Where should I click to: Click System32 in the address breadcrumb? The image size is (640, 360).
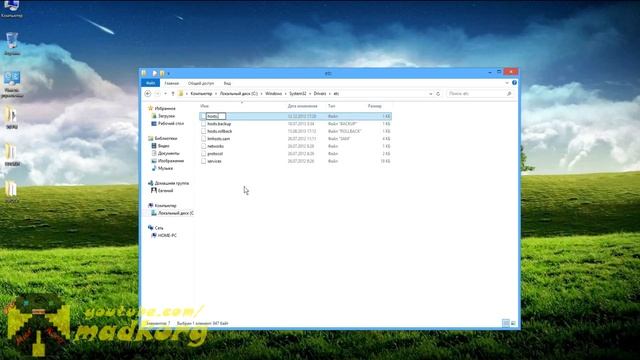click(x=298, y=93)
